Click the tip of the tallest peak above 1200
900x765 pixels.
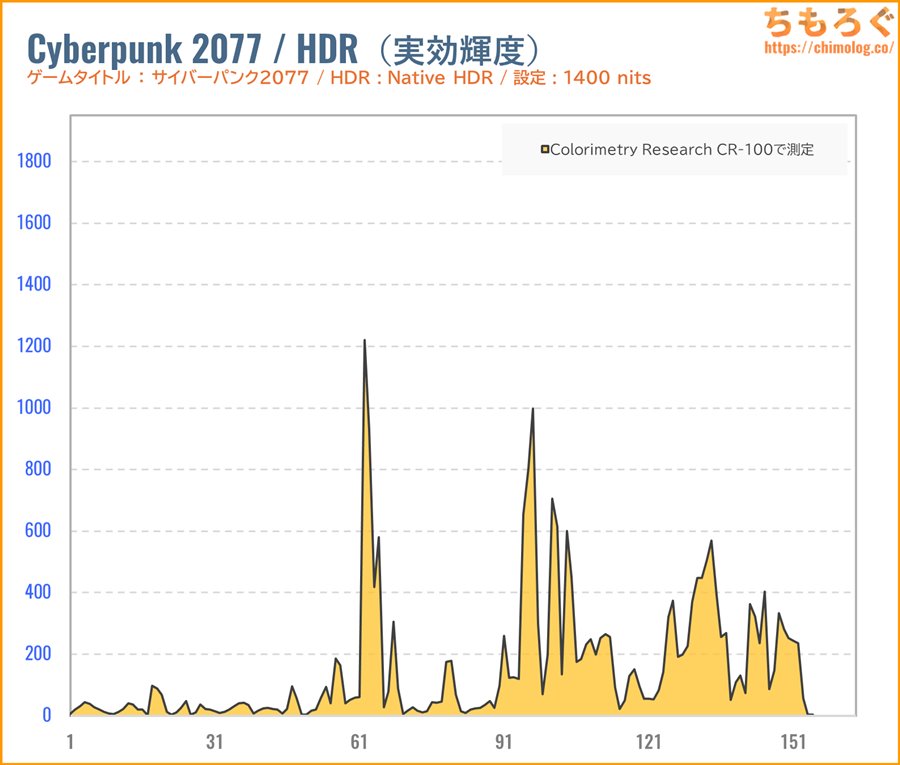click(x=364, y=340)
